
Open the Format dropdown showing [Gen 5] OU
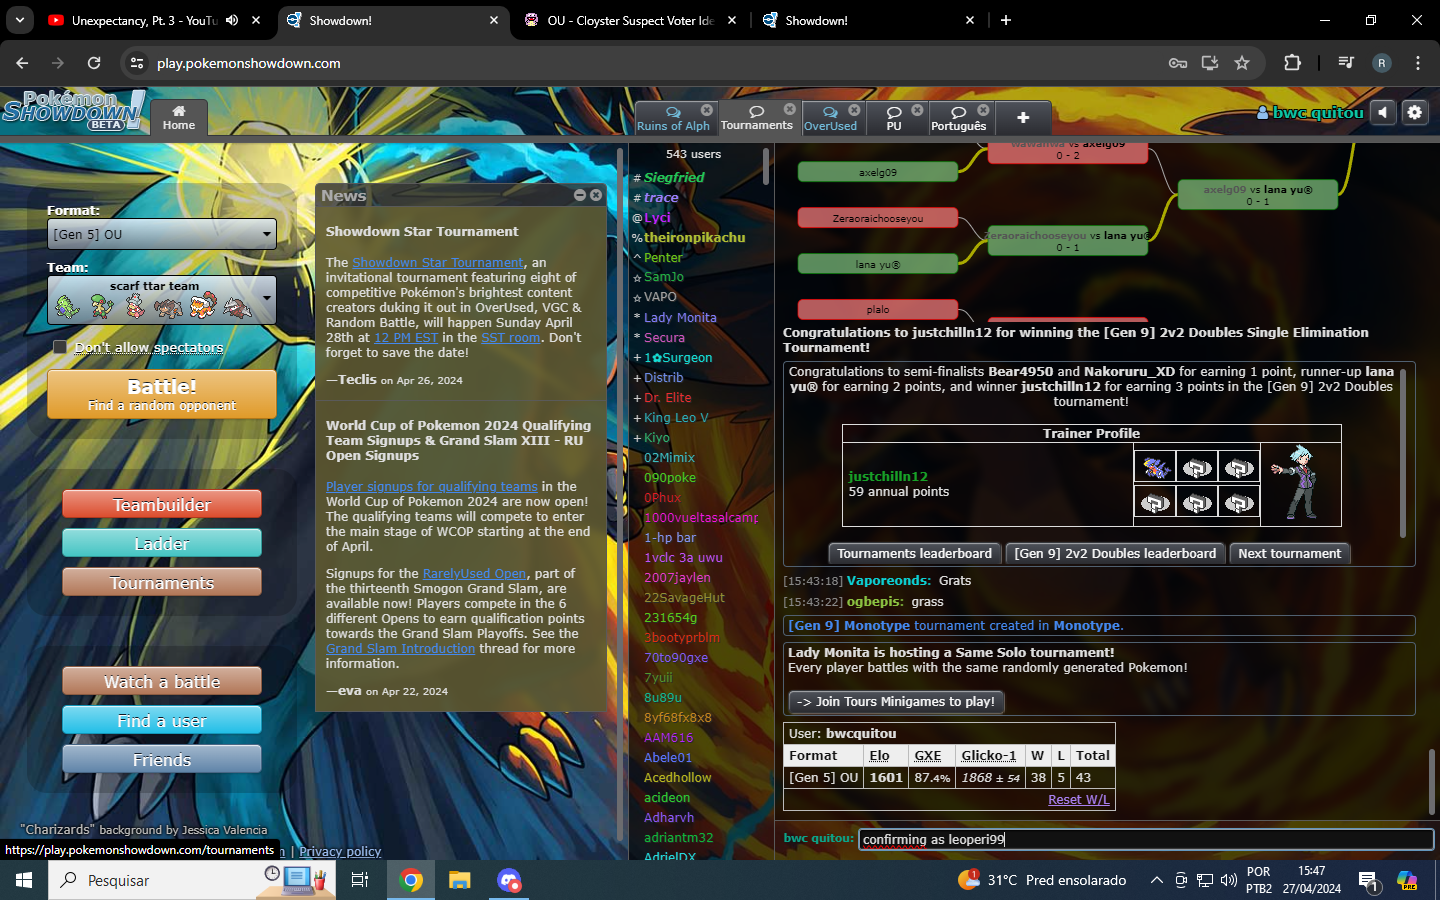tap(162, 234)
